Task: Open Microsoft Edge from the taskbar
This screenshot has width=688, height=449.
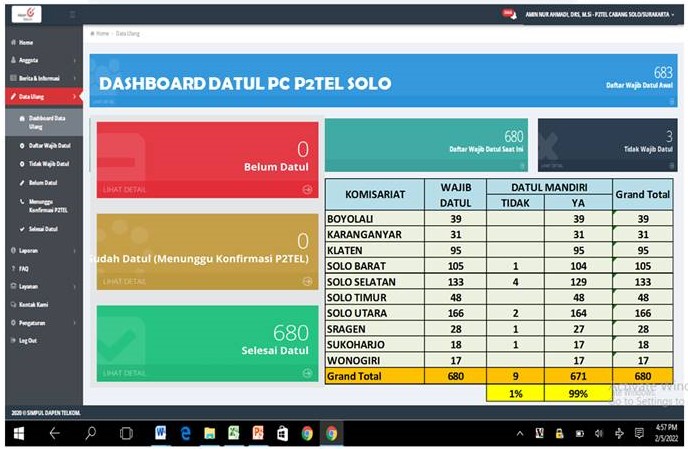Action: pyautogui.click(x=186, y=434)
